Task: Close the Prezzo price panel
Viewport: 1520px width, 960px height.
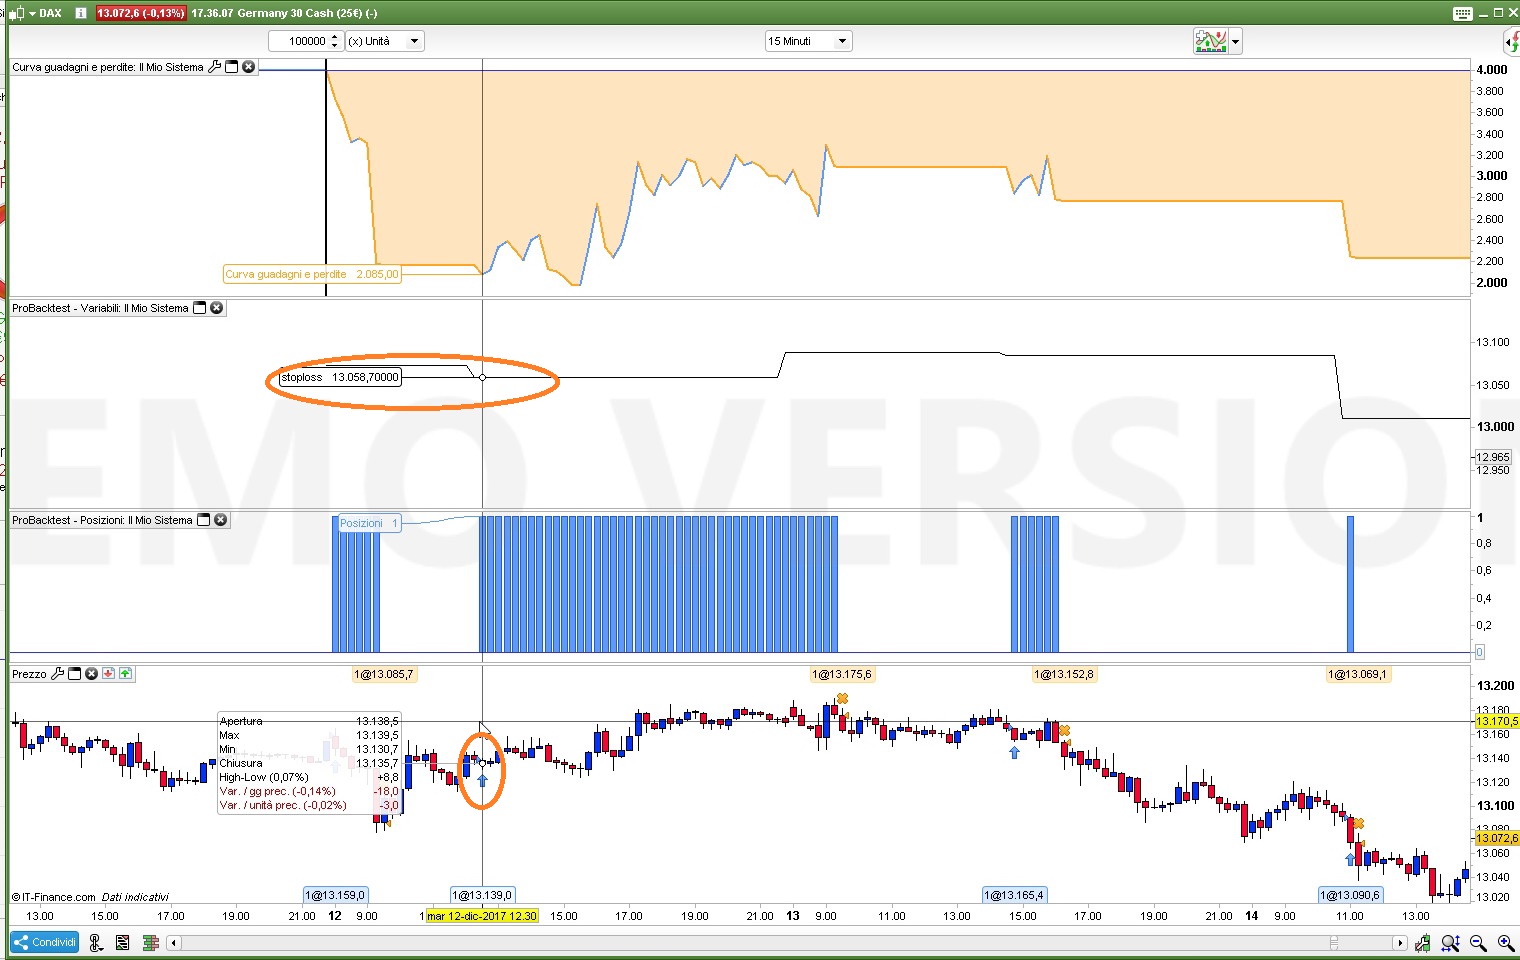Action: coord(91,674)
